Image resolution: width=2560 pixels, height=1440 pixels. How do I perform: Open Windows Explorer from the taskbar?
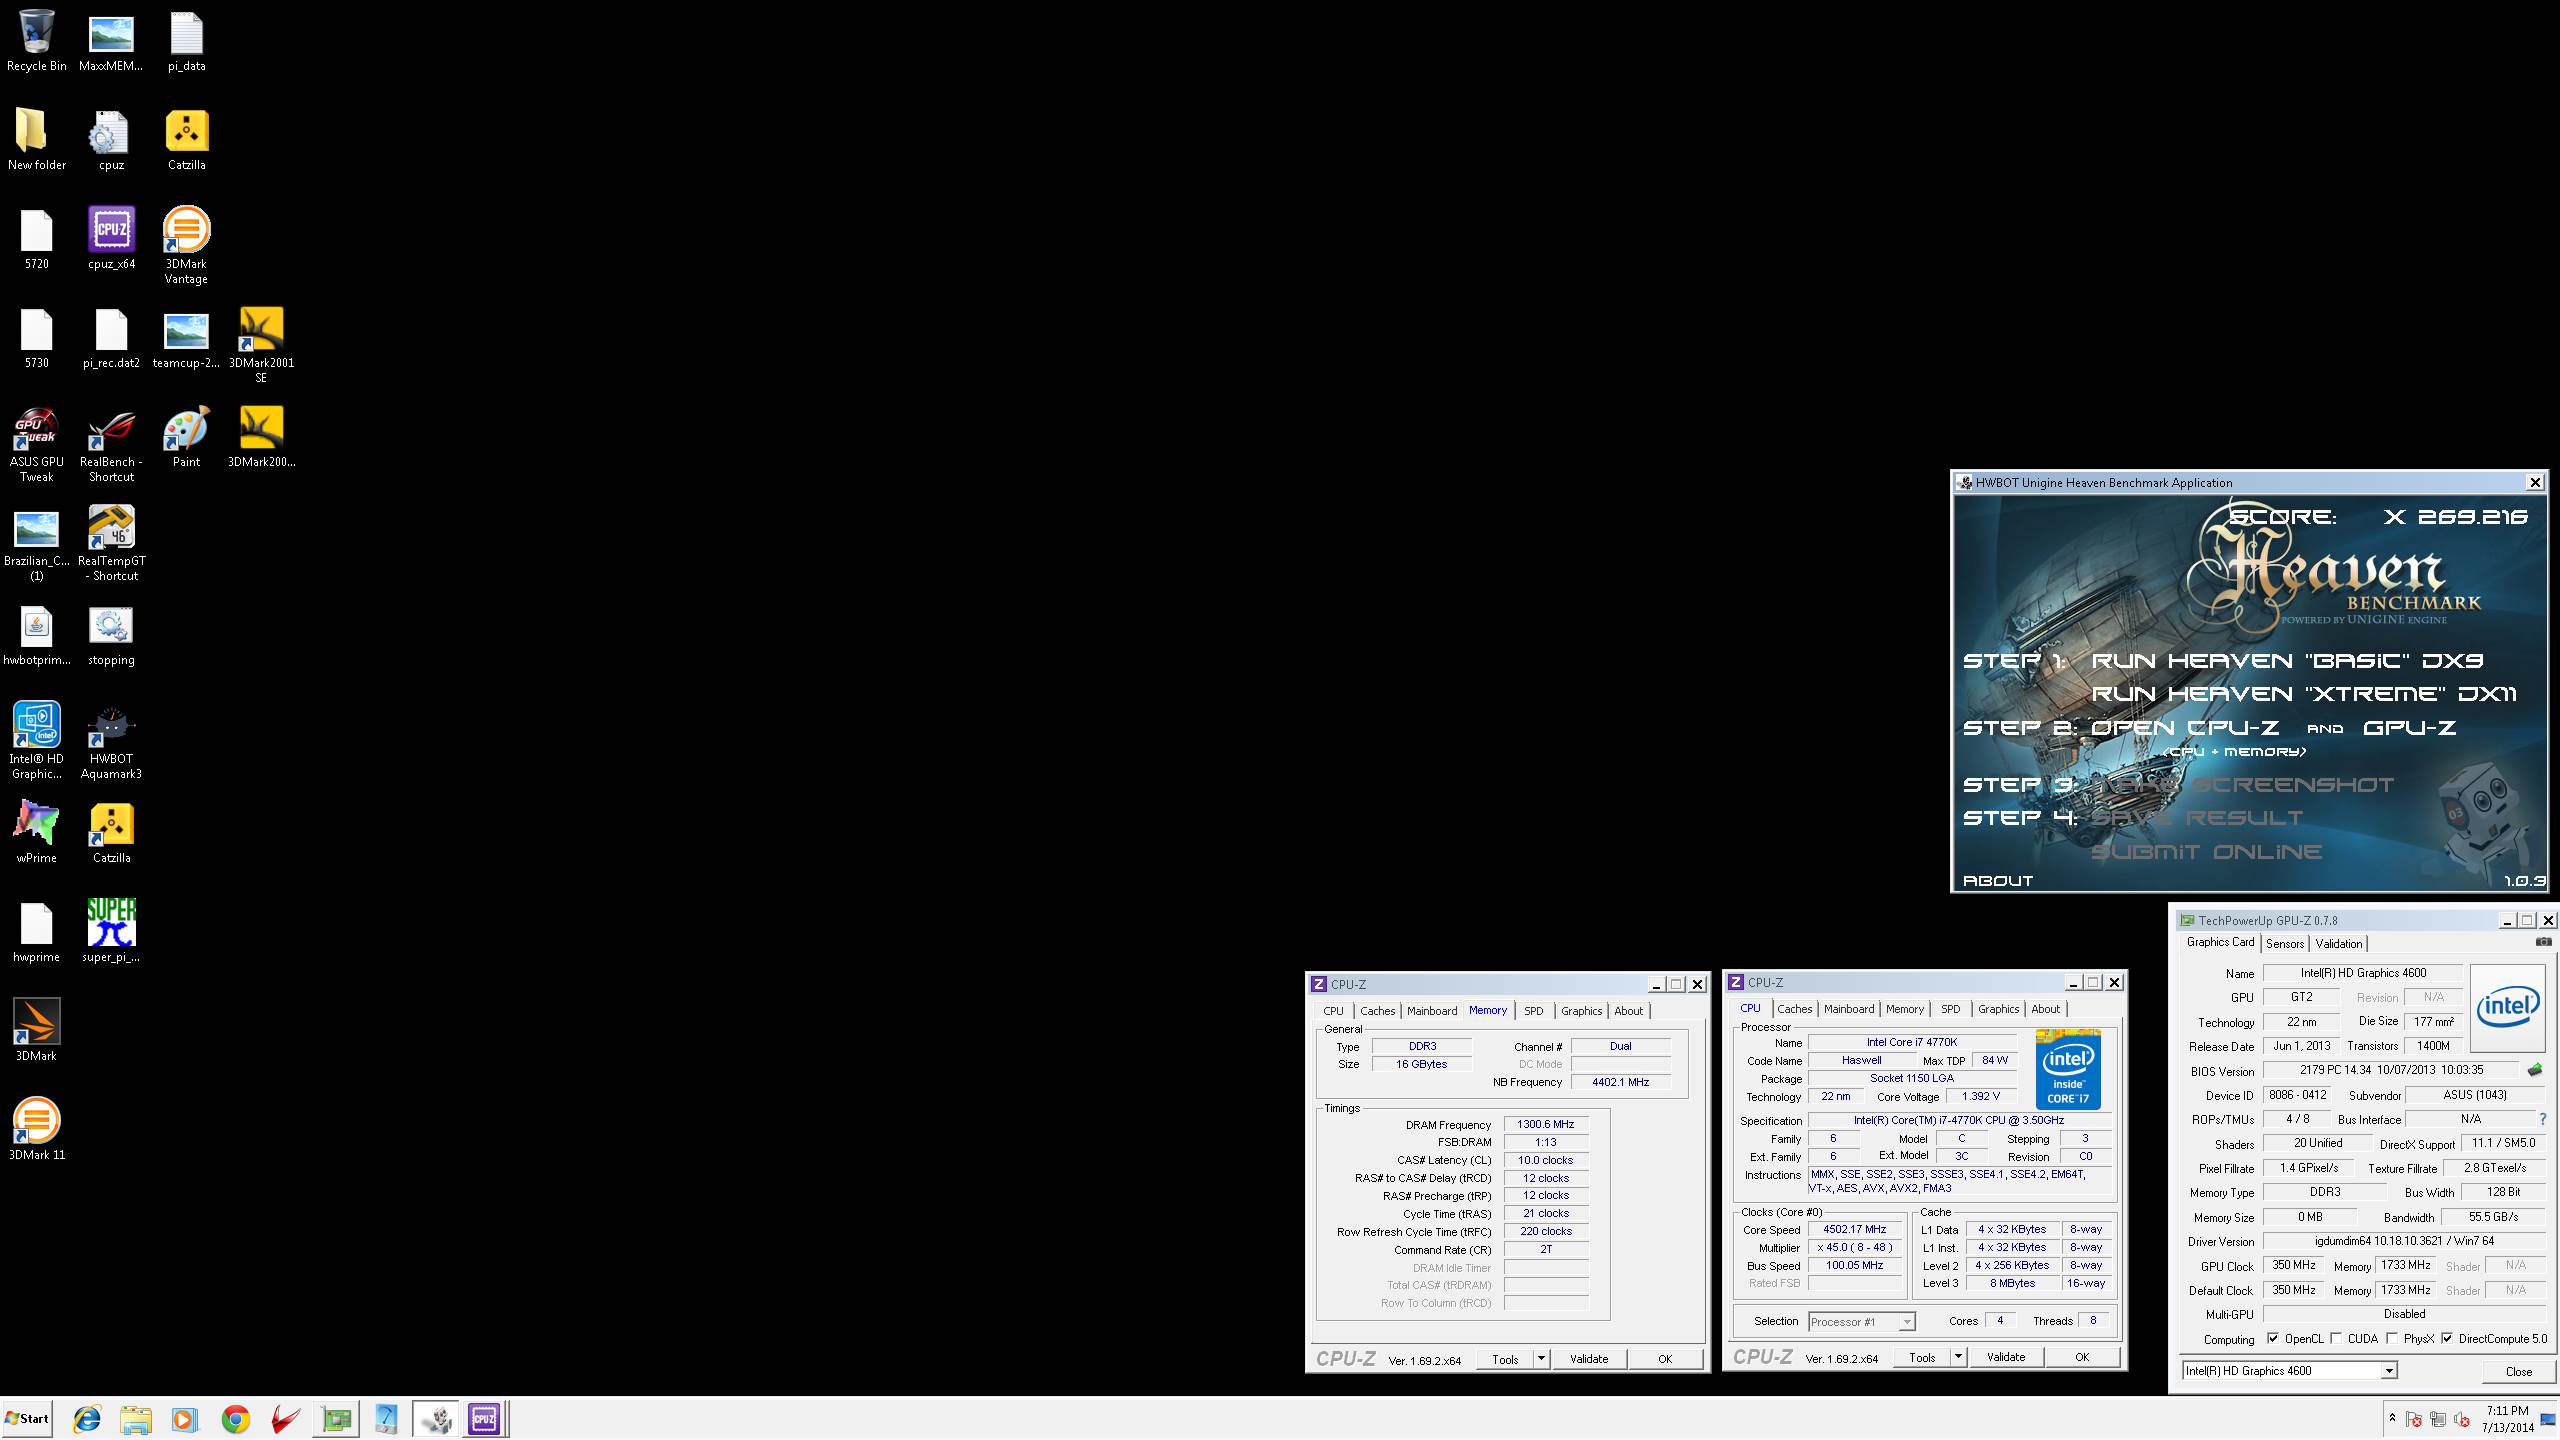[135, 1418]
